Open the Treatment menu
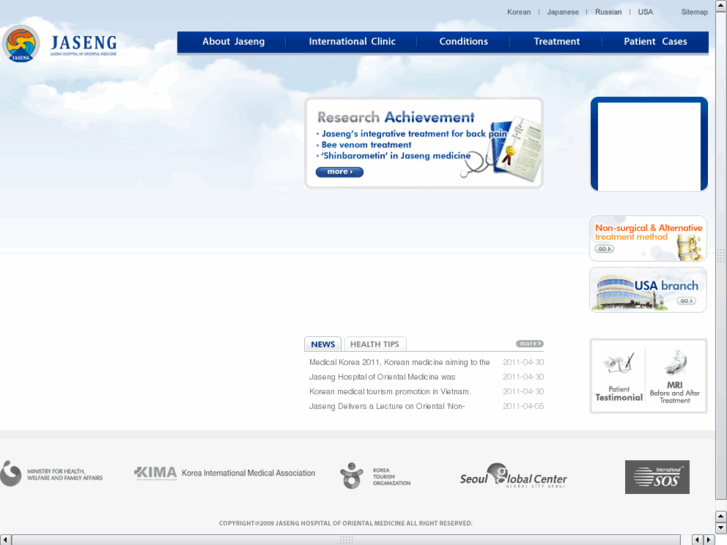 pos(556,42)
